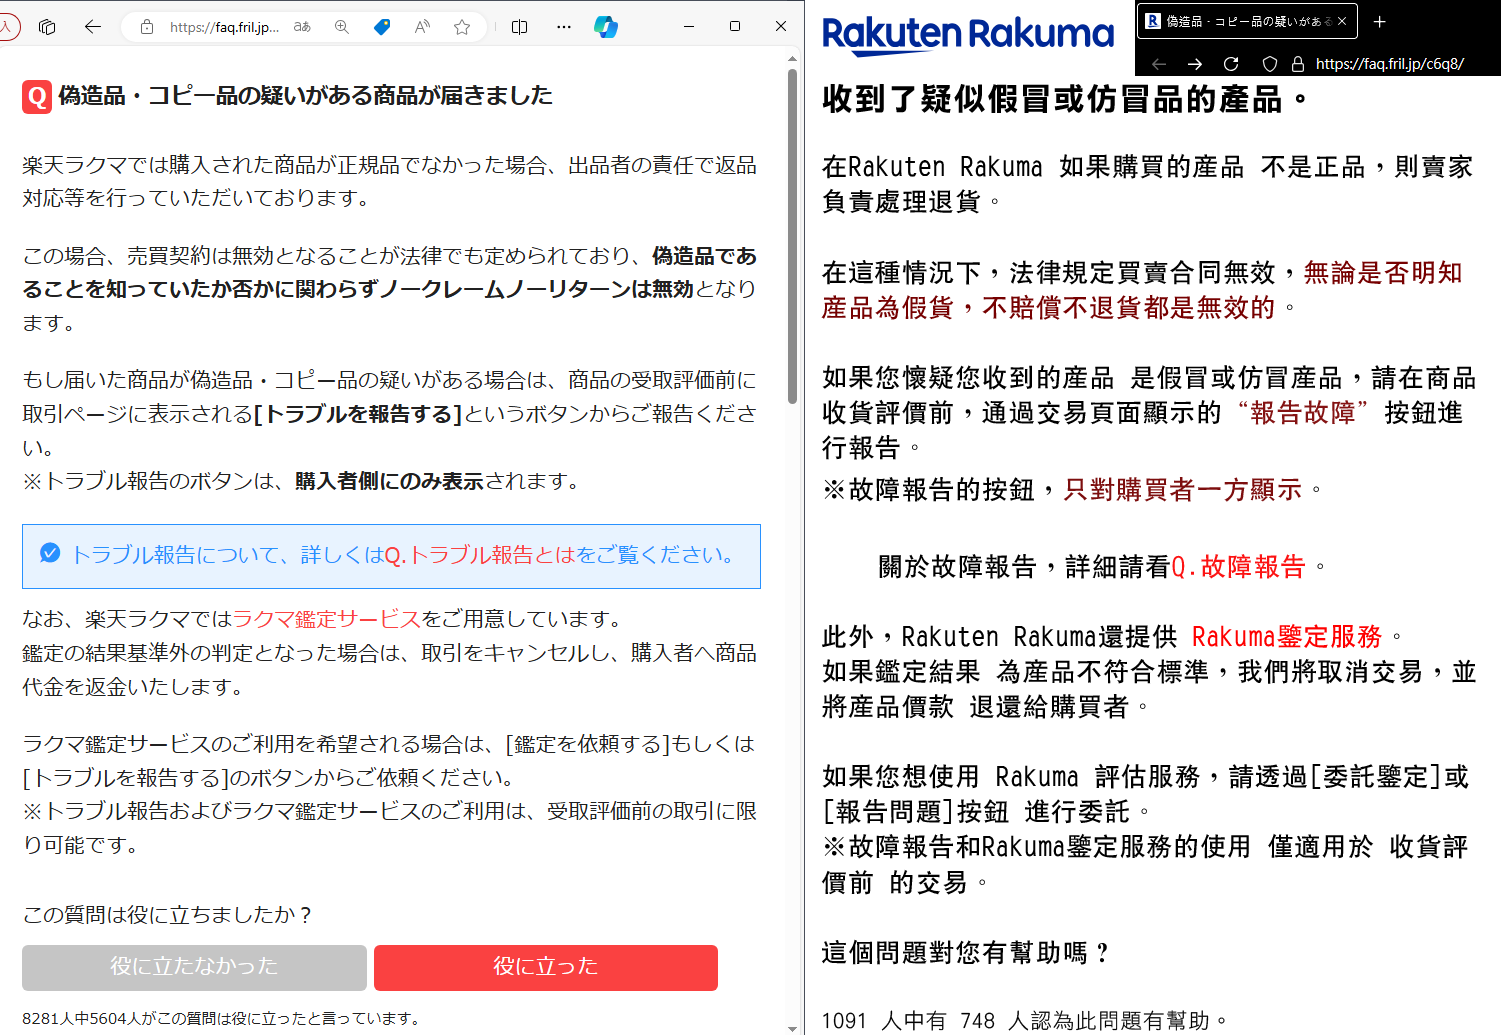Select the 偽造品・コピー品 browser tab on right
The height and width of the screenshot is (1035, 1501).
click(1247, 21)
